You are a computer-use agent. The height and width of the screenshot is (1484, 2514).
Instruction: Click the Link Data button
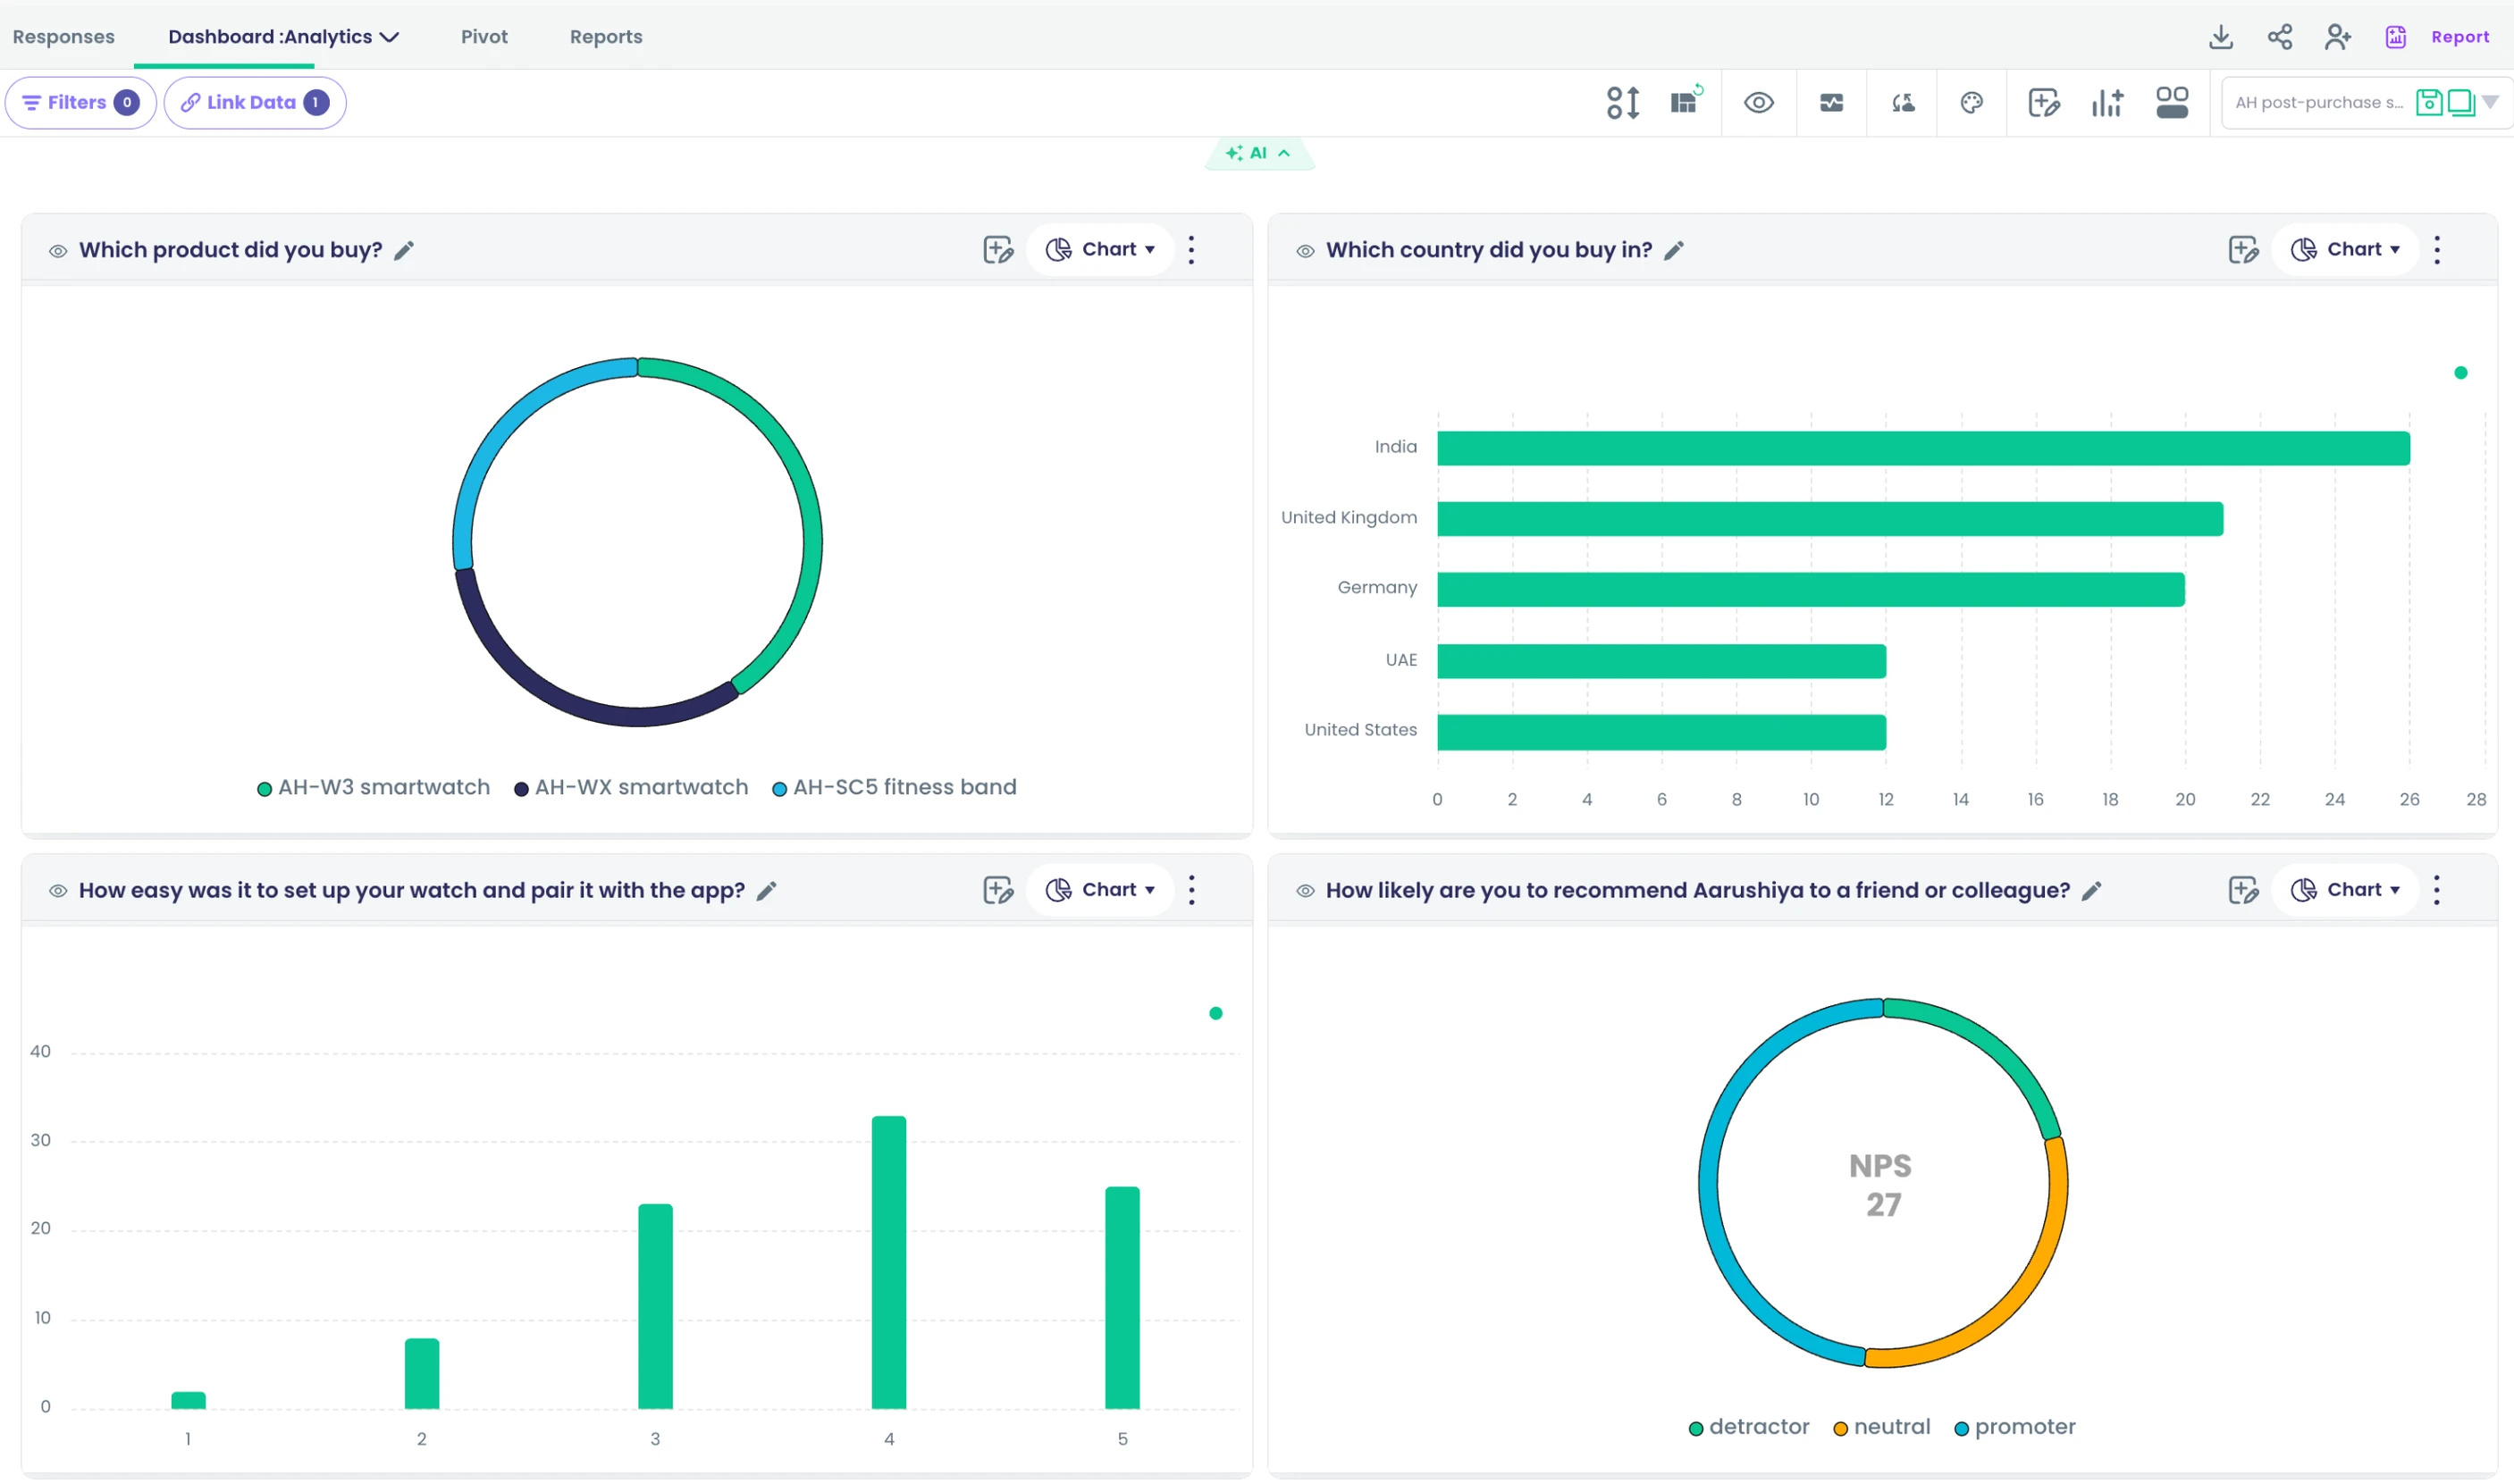255,102
